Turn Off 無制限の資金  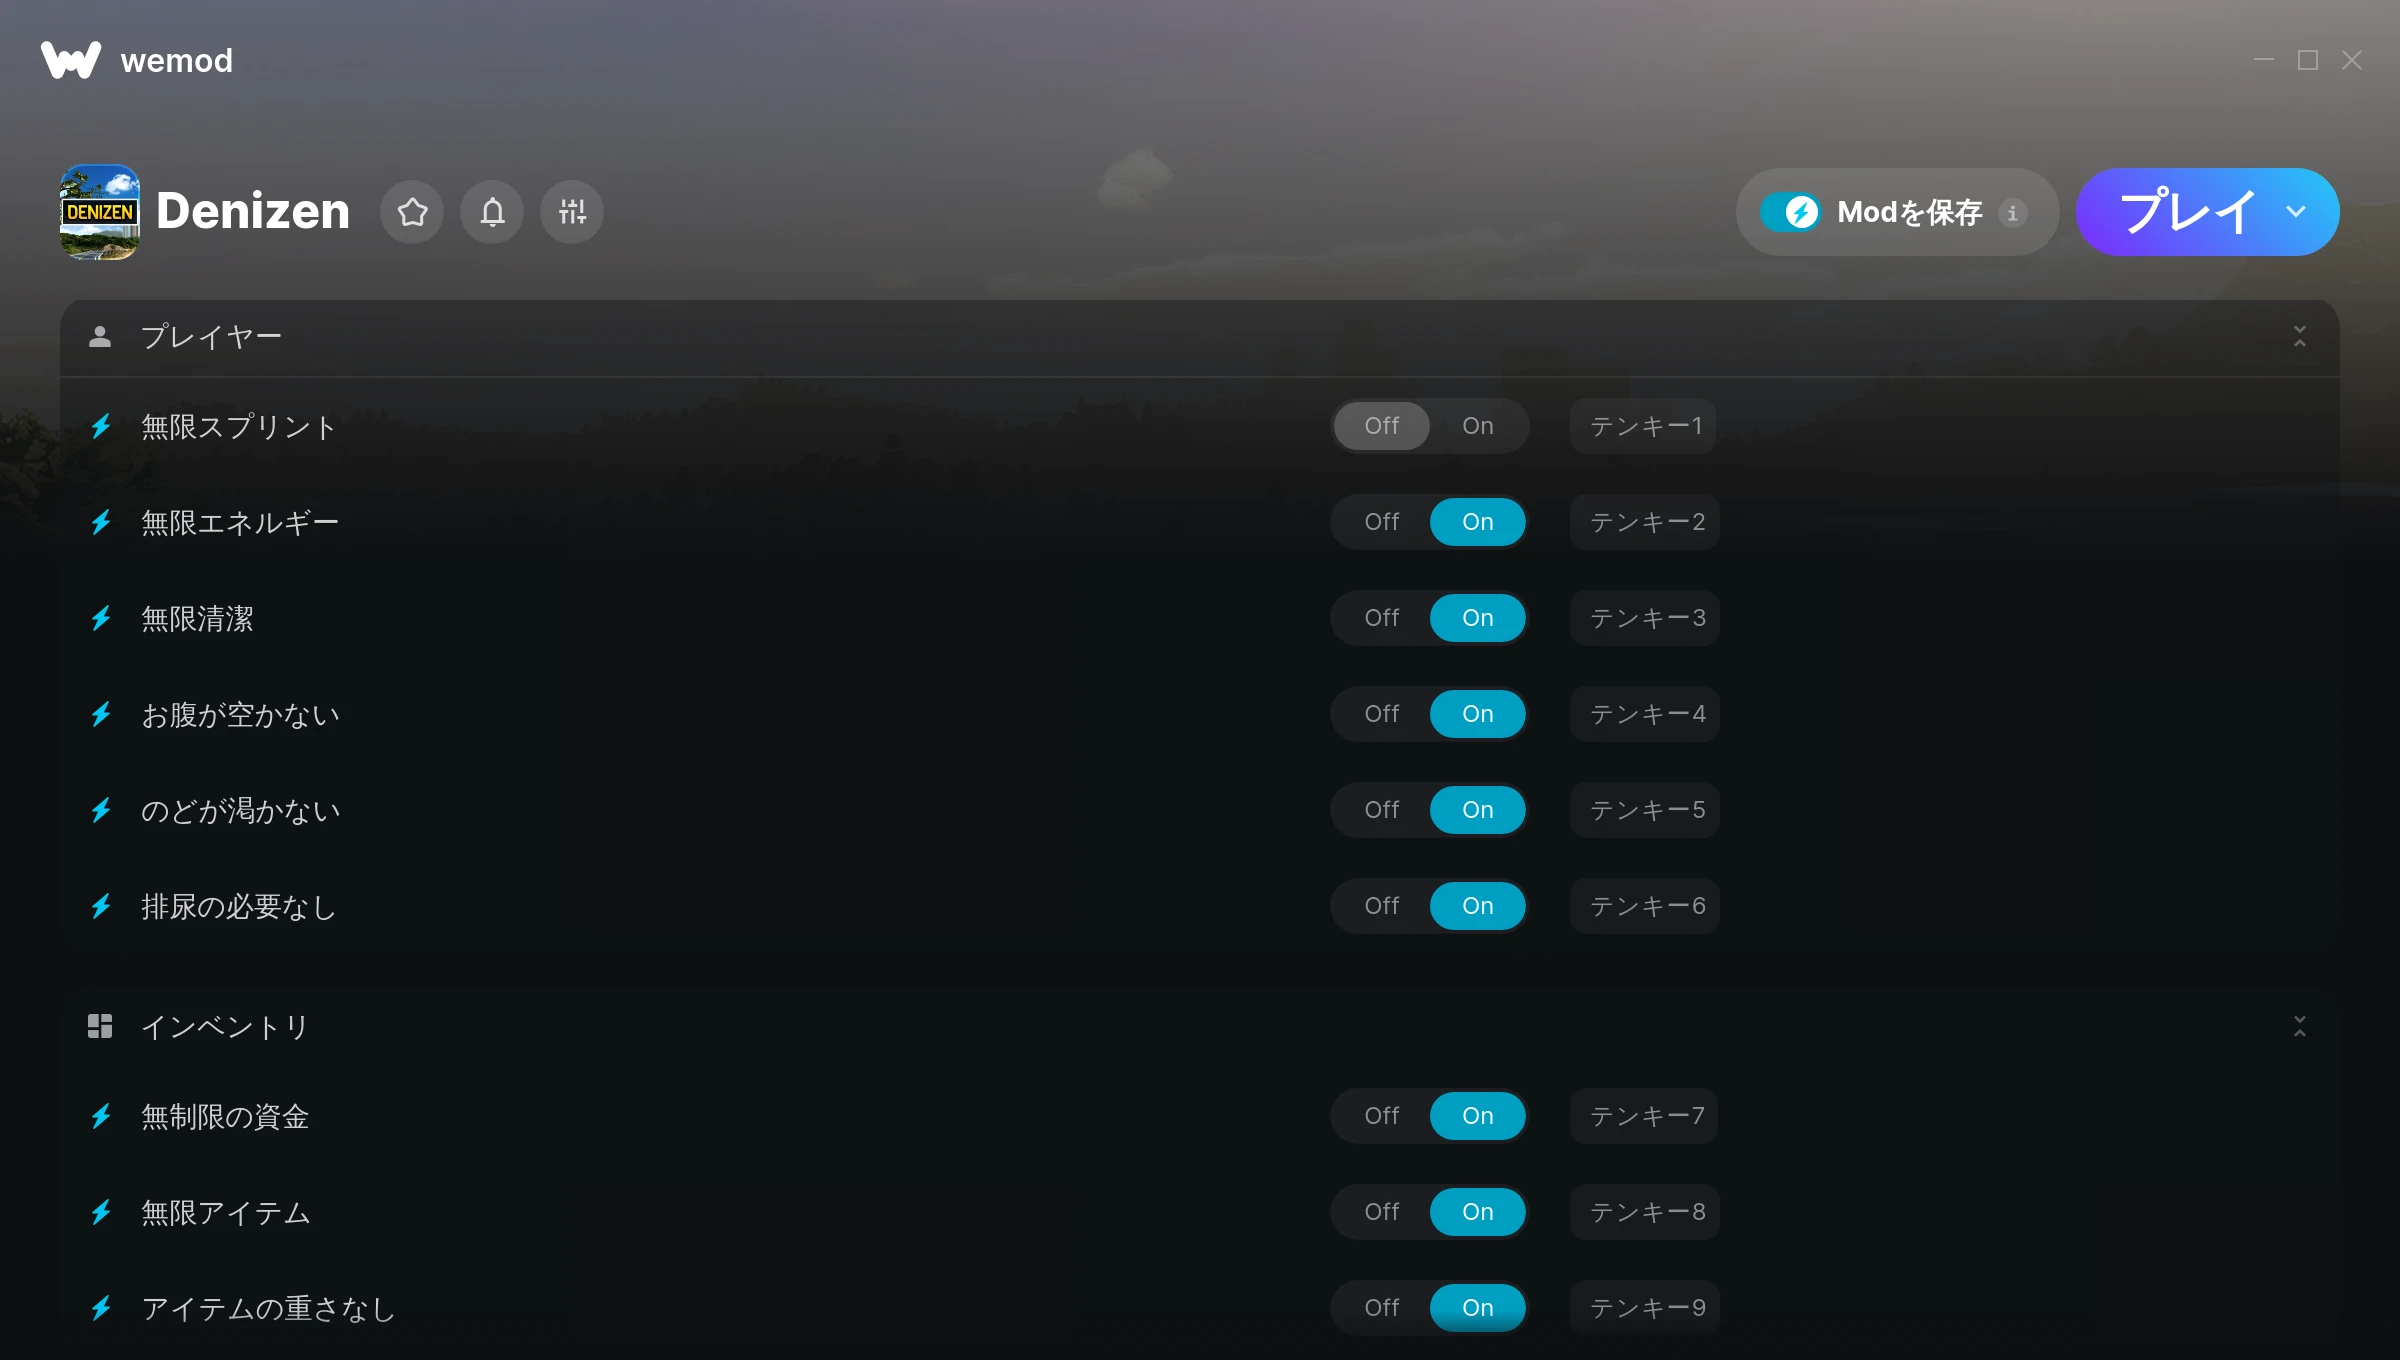[x=1382, y=1116]
